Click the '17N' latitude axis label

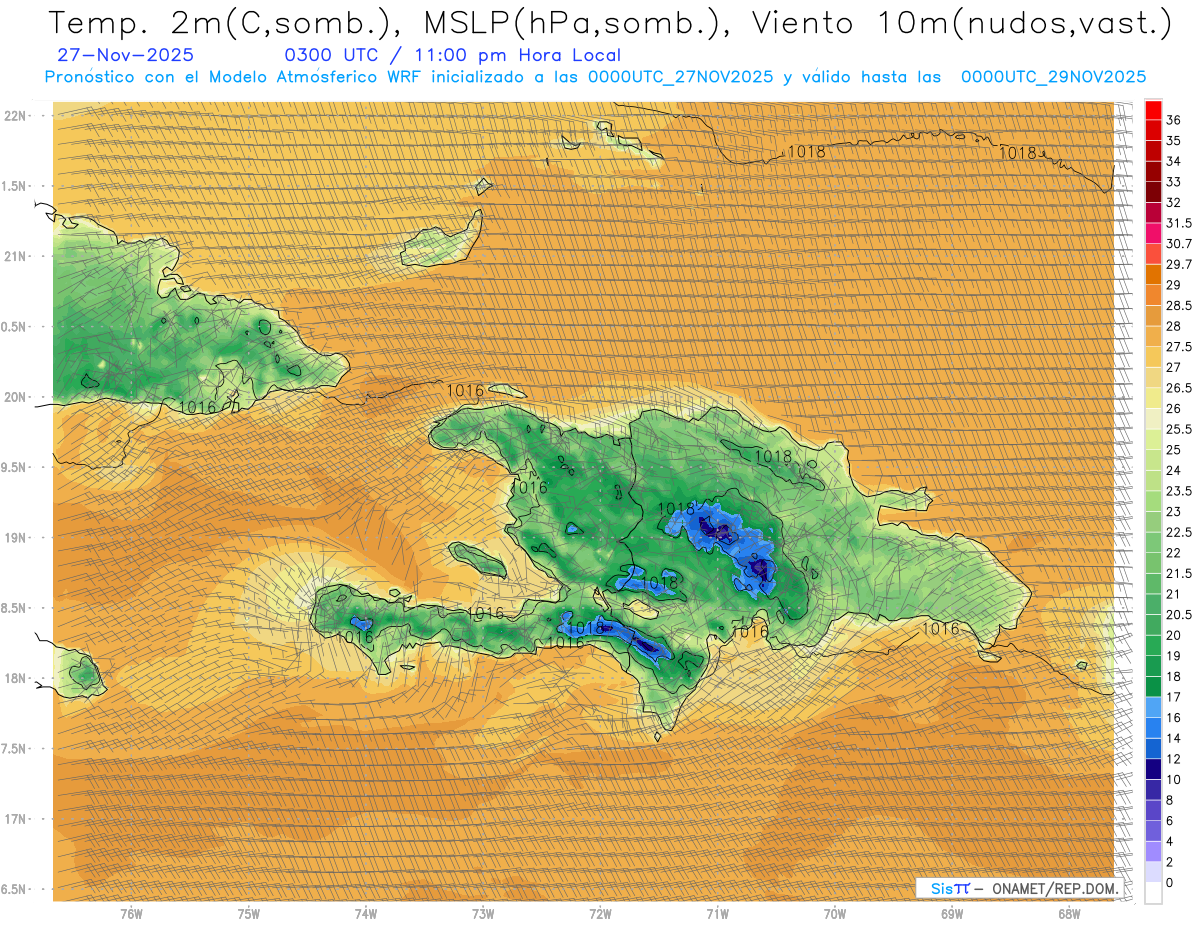(15, 819)
